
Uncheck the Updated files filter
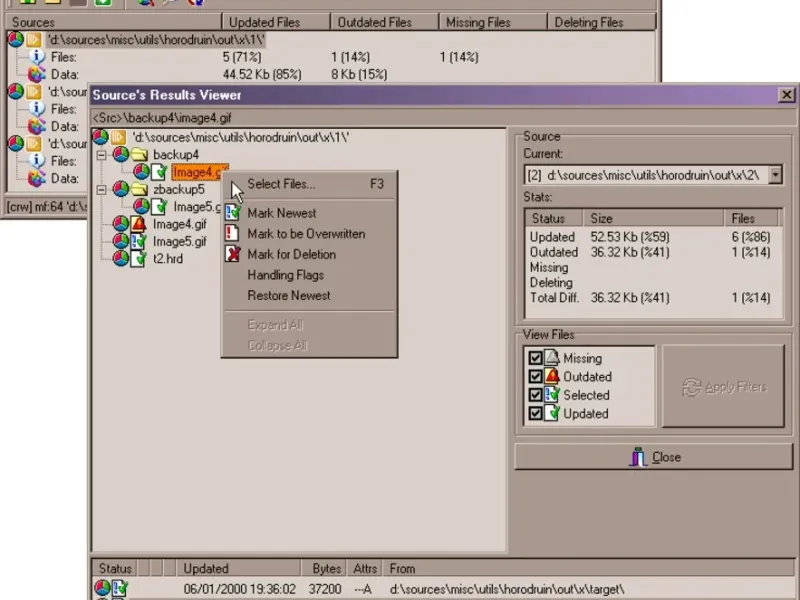(x=535, y=413)
